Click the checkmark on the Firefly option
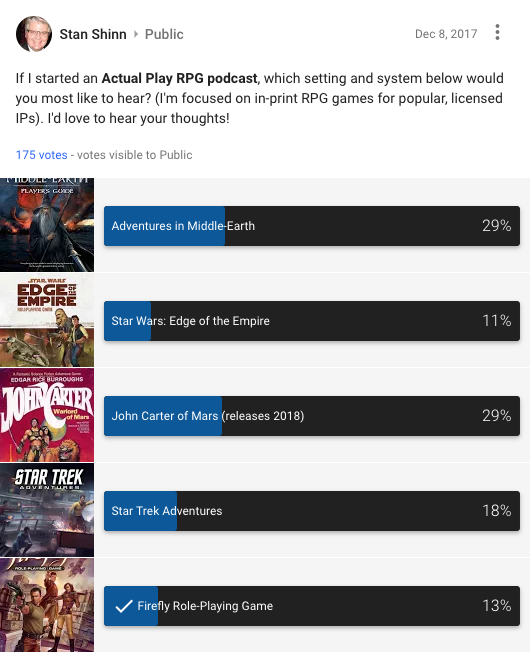This screenshot has height=652, width=530. (123, 606)
